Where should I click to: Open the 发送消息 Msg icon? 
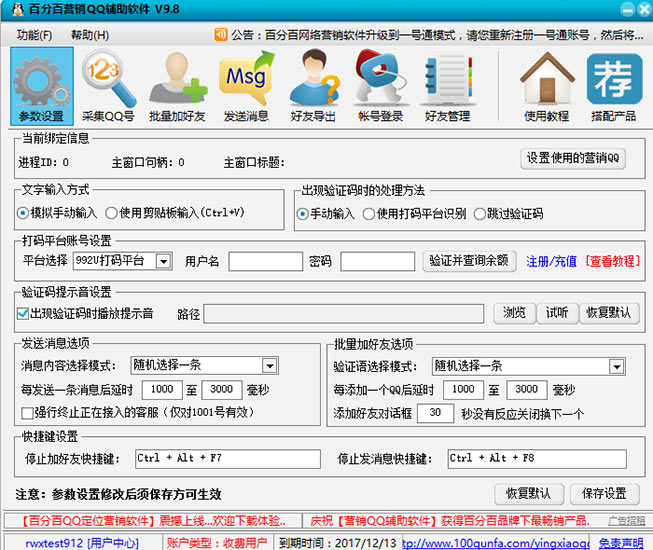click(246, 86)
